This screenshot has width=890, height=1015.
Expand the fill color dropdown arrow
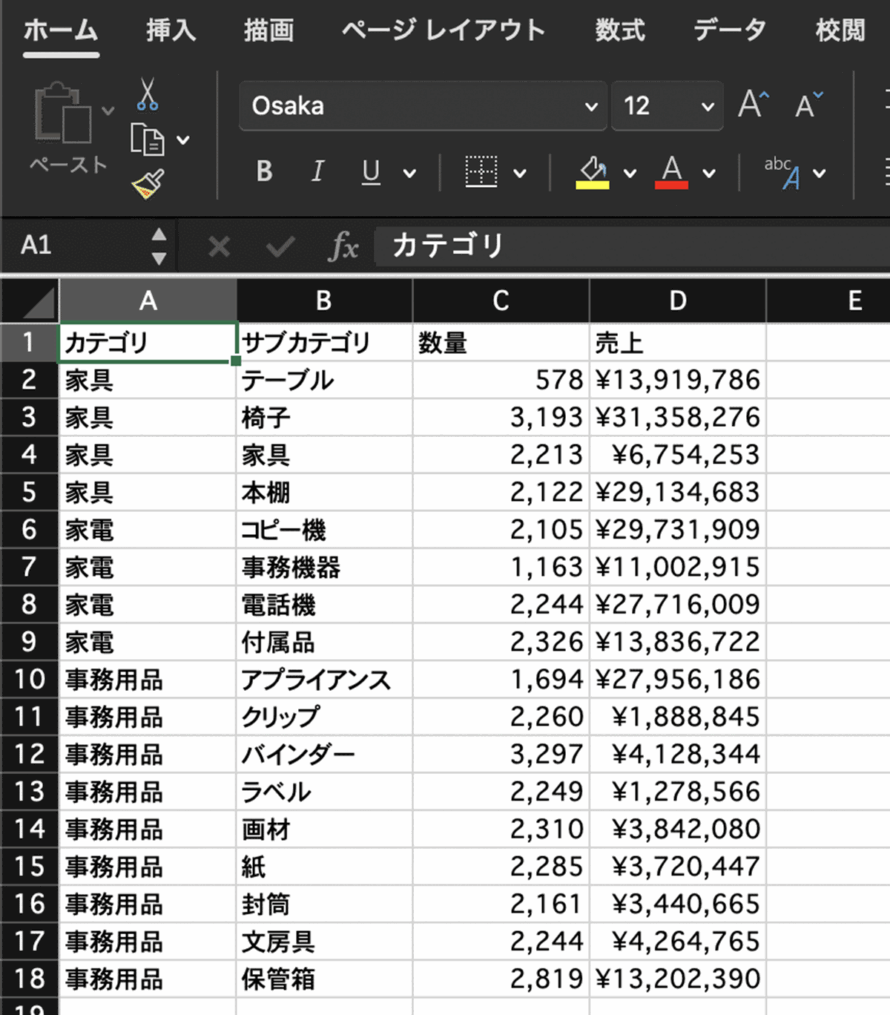pos(630,173)
